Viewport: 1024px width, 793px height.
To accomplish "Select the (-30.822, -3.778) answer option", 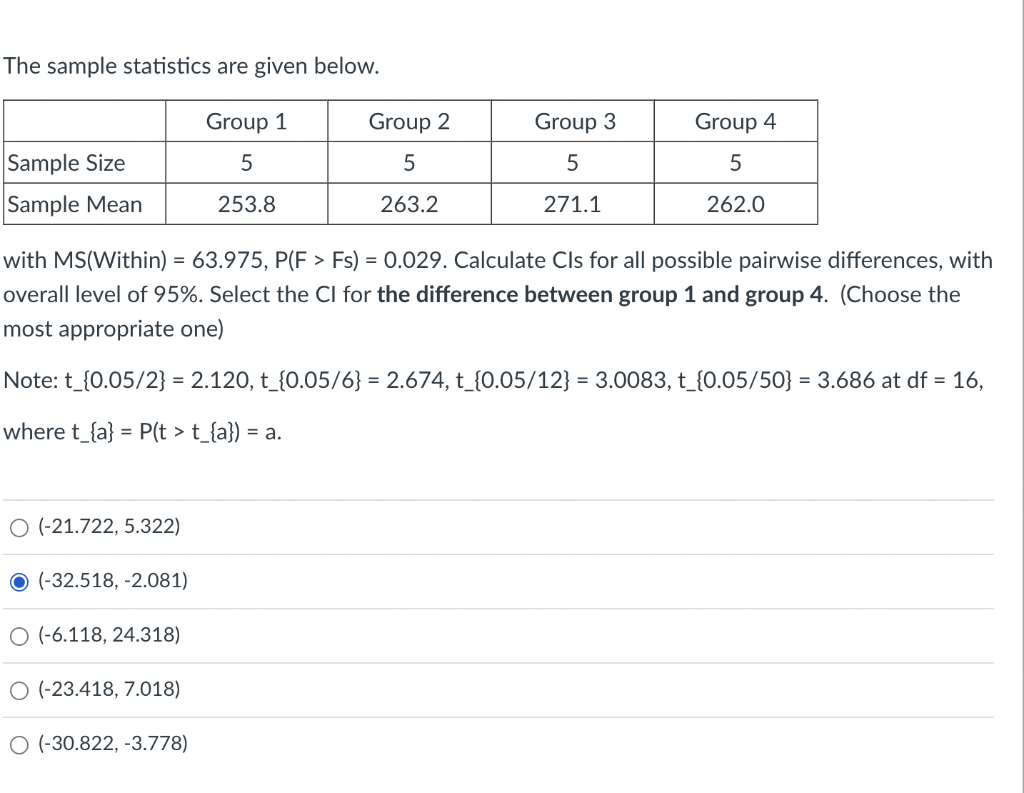I will coord(18,744).
